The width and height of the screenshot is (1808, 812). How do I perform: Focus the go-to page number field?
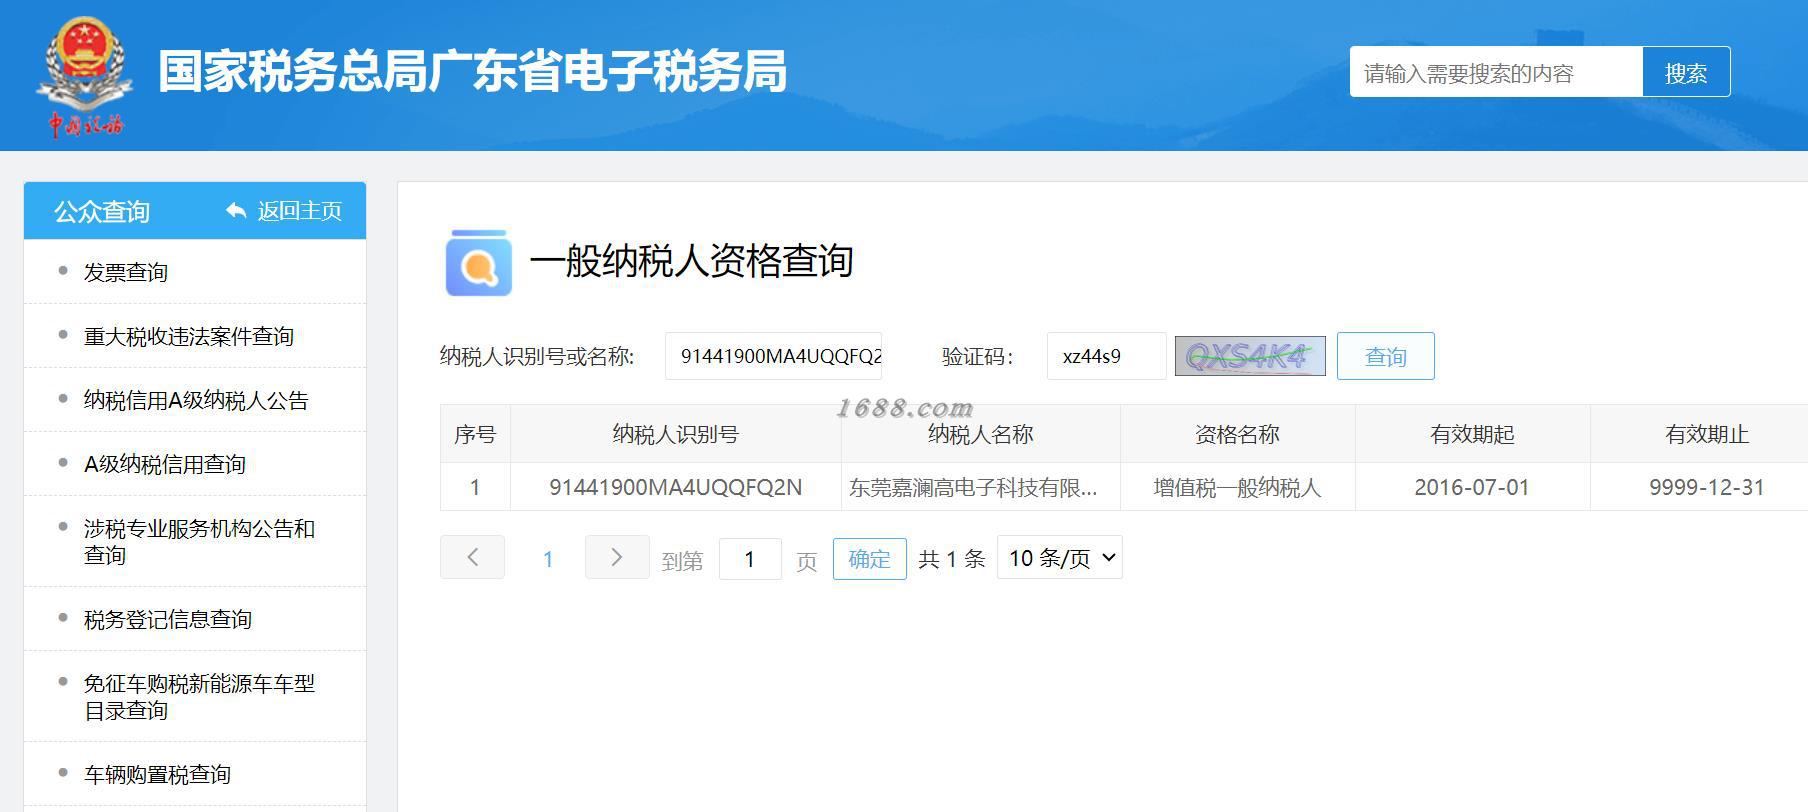750,558
